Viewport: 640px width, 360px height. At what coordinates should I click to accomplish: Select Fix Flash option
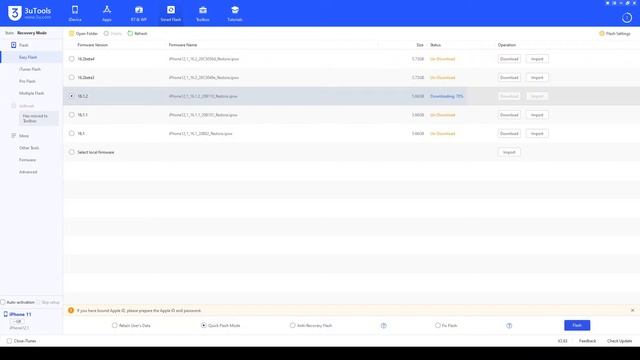(438, 325)
